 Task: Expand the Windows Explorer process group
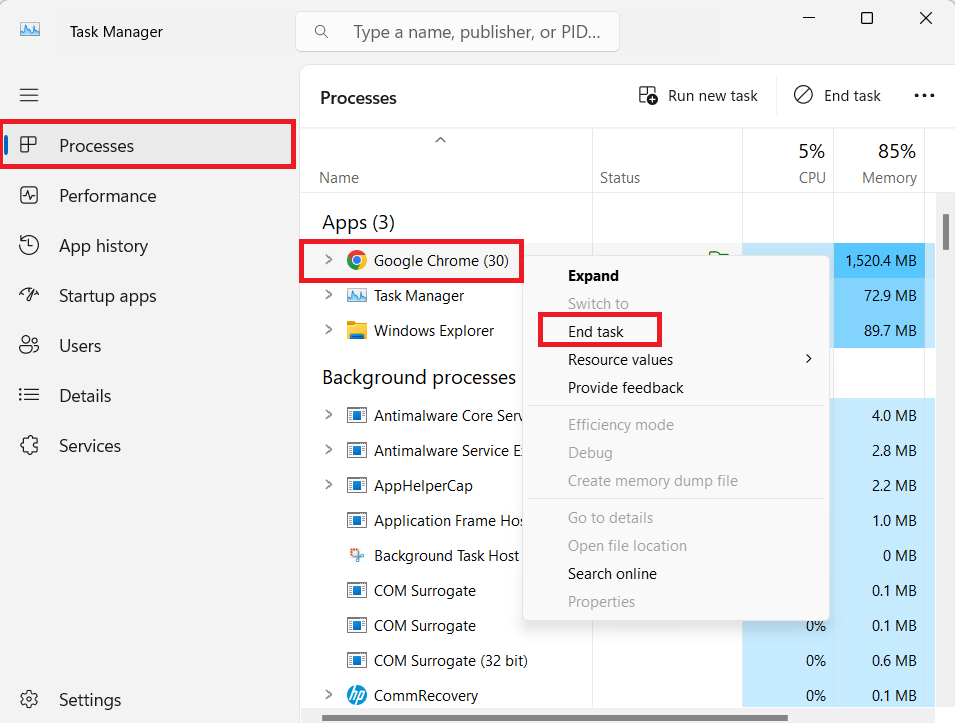click(329, 330)
